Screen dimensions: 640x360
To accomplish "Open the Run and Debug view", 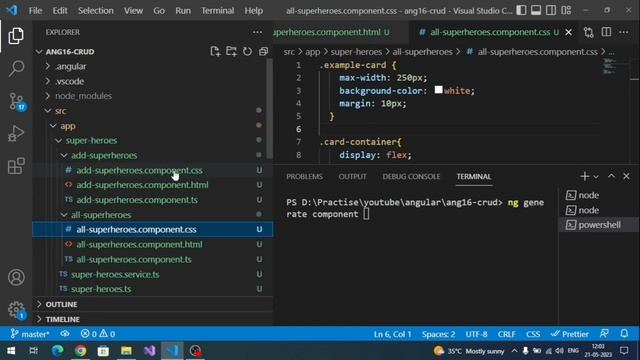I will pyautogui.click(x=16, y=133).
